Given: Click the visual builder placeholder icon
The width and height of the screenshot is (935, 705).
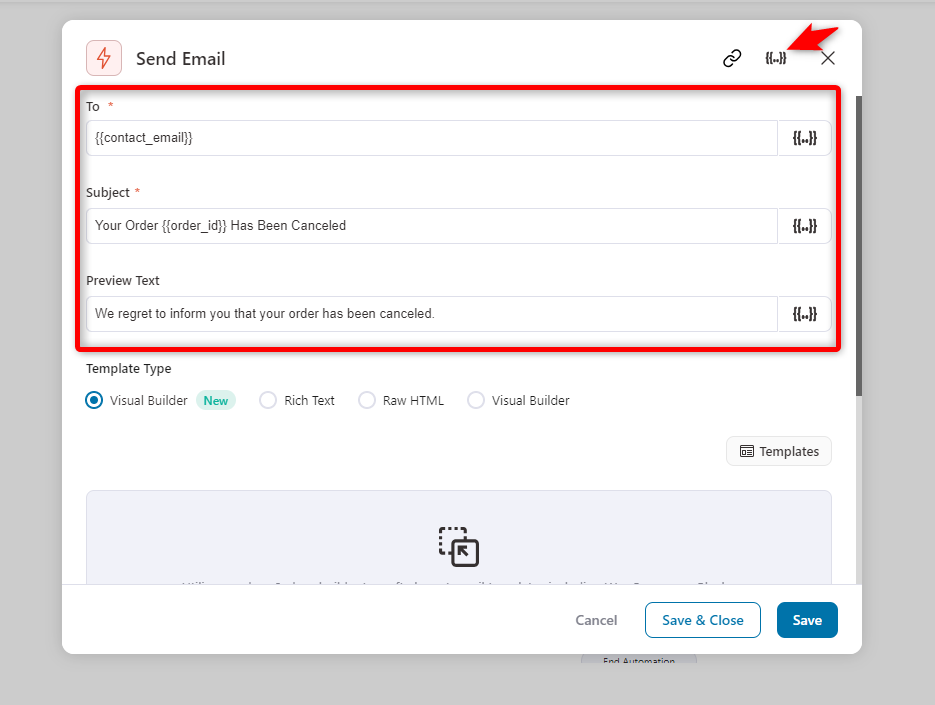Looking at the screenshot, I should coord(459,547).
